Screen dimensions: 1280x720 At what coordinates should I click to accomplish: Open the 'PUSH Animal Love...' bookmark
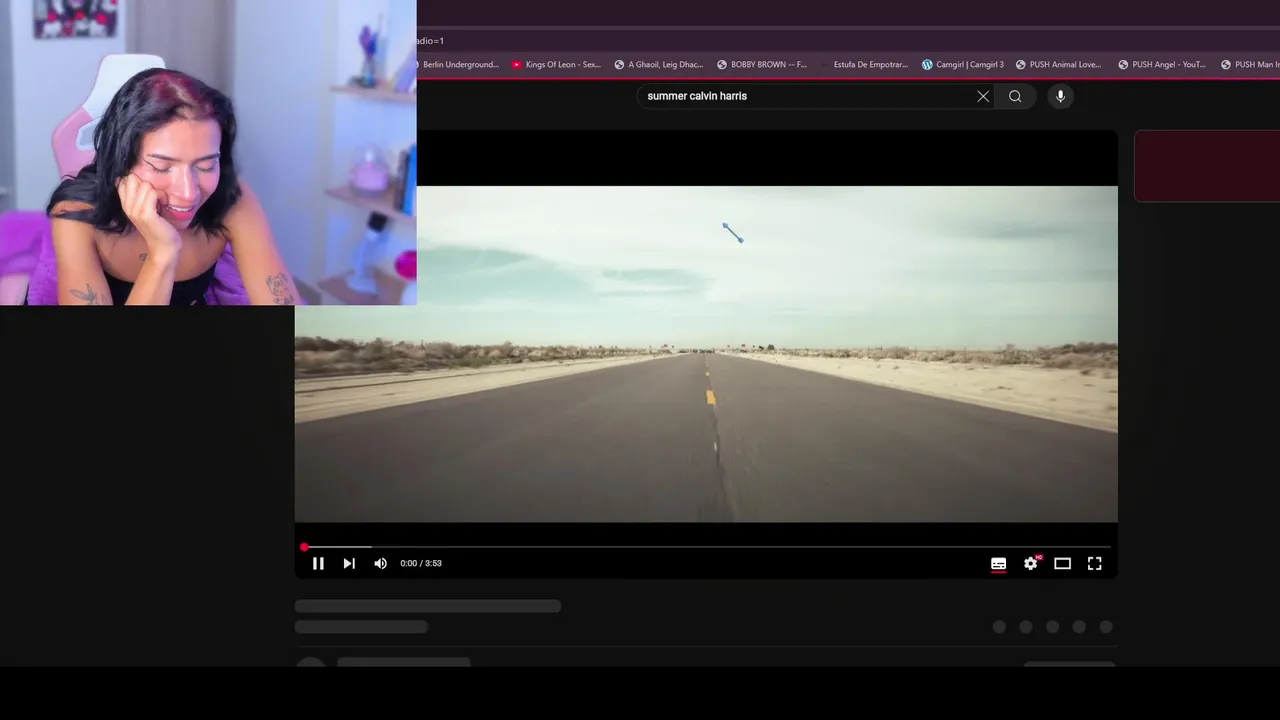pyautogui.click(x=1059, y=65)
